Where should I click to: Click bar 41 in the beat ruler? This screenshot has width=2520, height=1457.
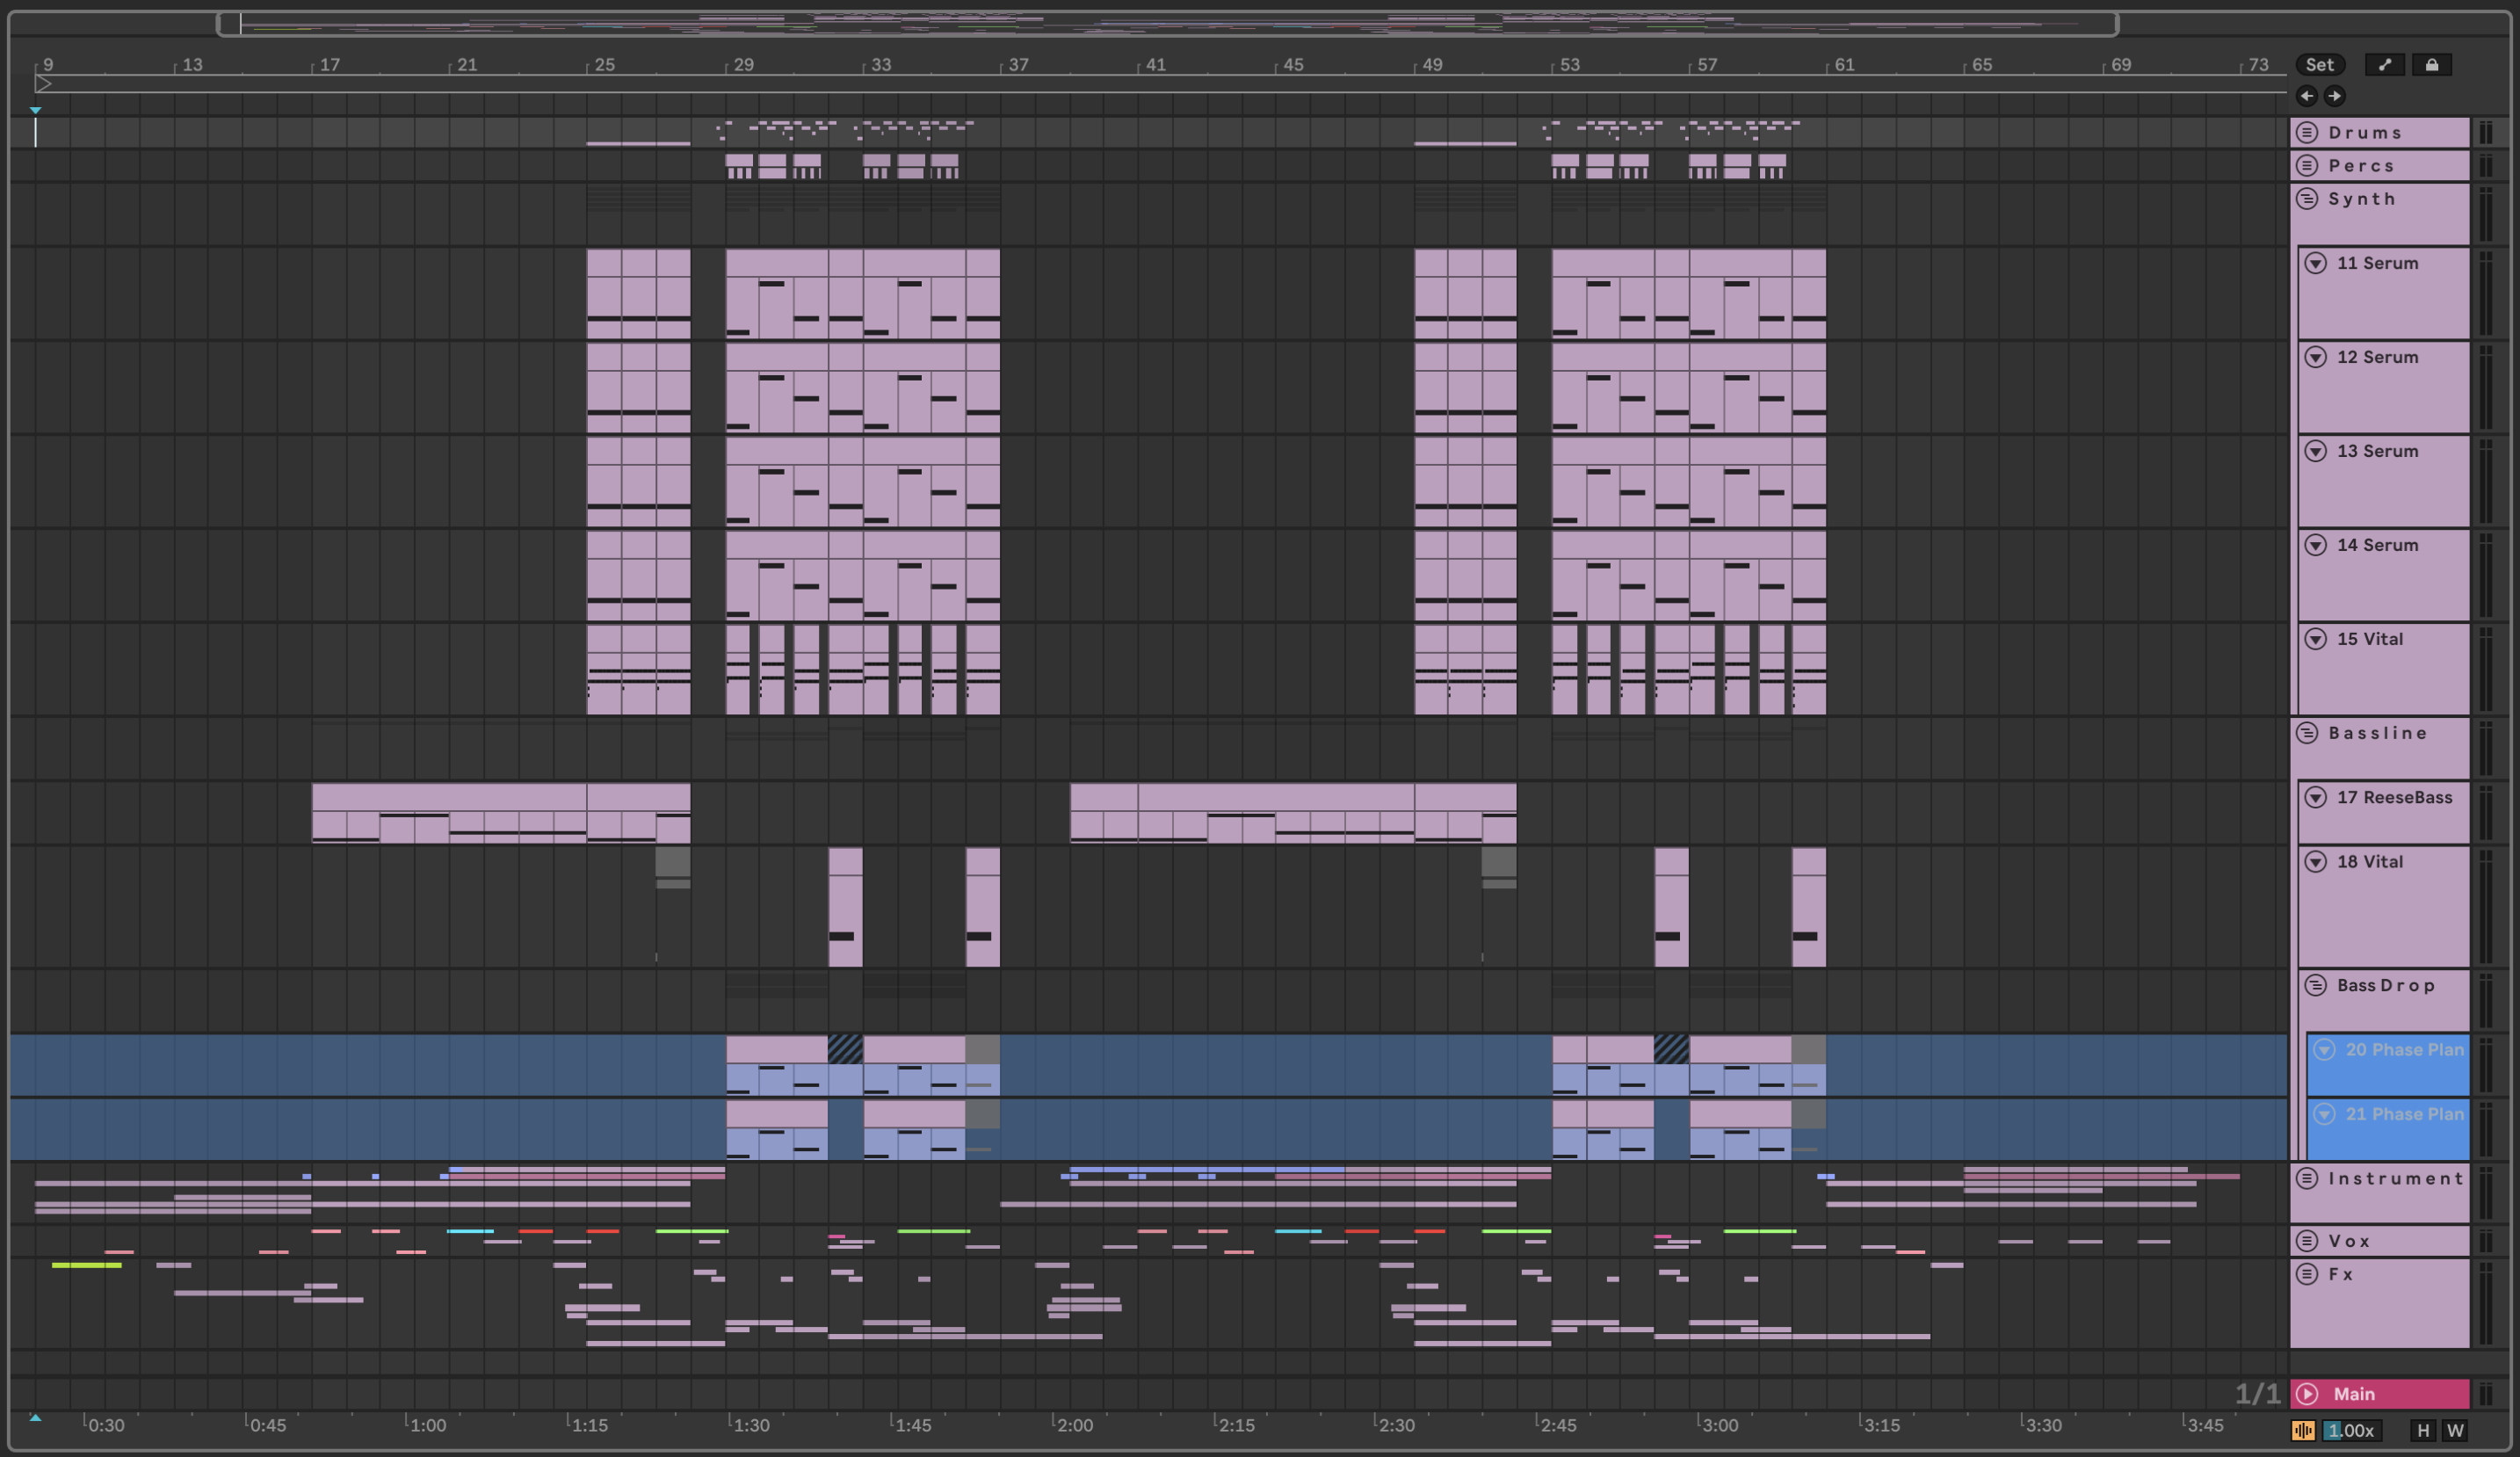point(1155,65)
